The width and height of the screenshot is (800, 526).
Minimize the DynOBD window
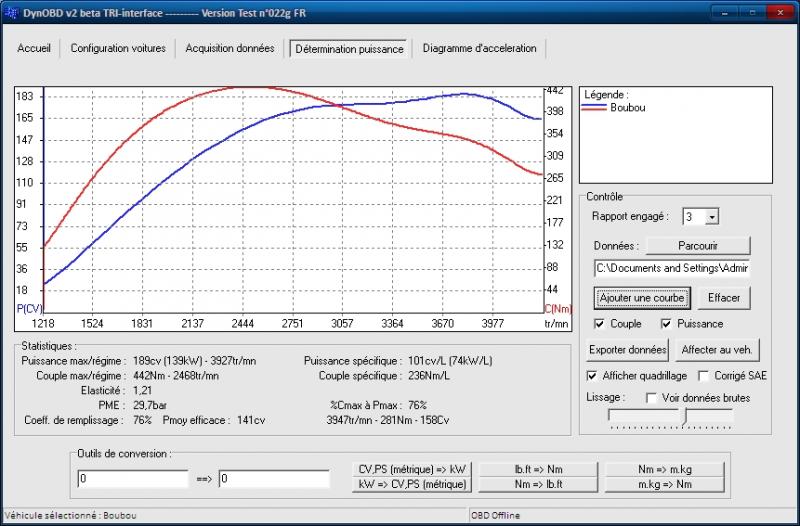tap(724, 12)
